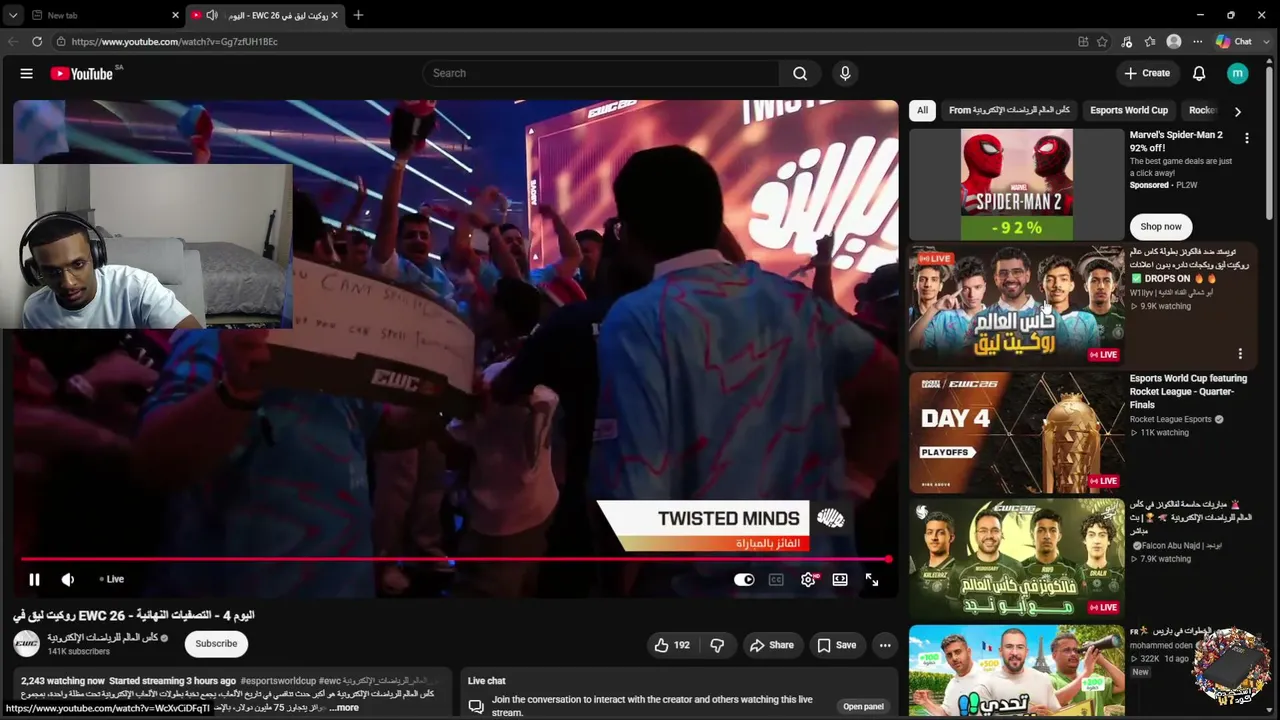Open more actions under the video

coord(885,645)
